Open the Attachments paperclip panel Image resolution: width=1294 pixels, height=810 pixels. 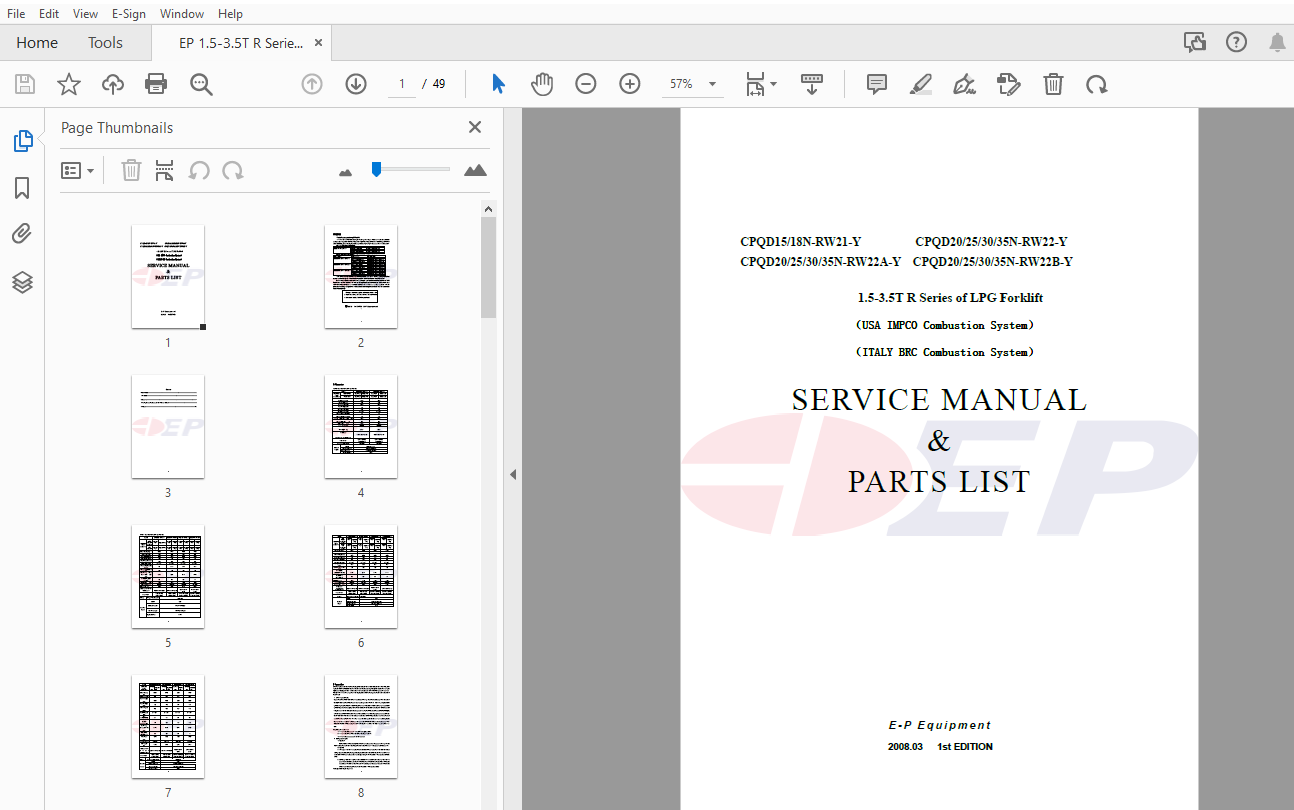coord(22,235)
